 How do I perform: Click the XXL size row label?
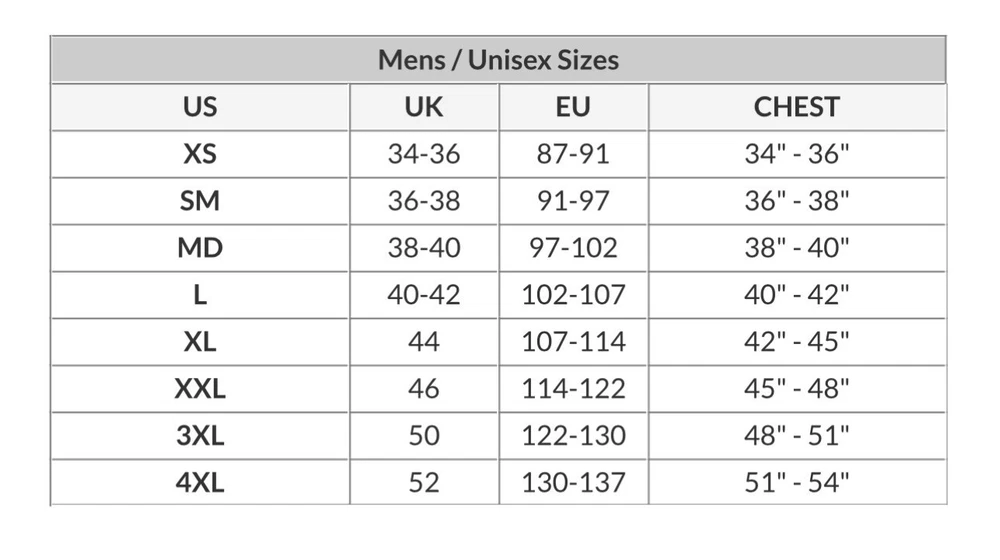tap(200, 389)
